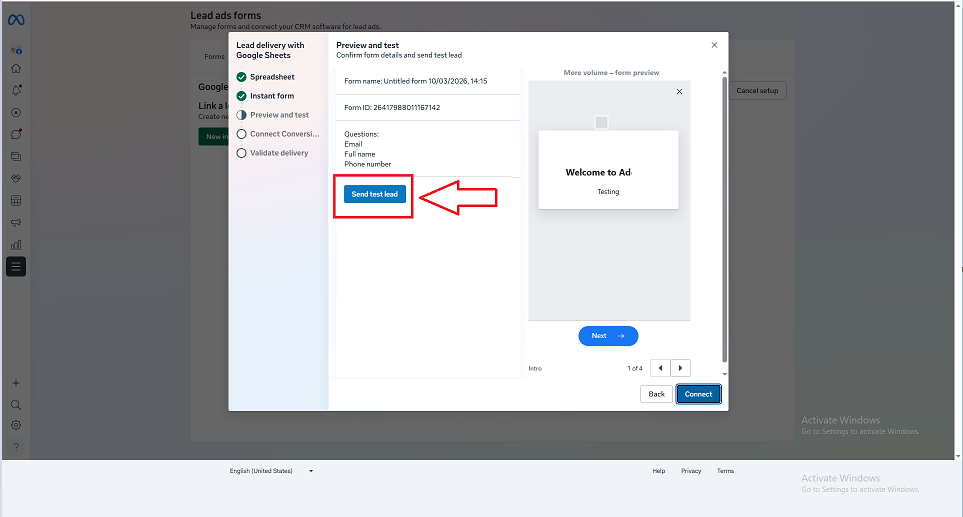
Task: Open English (United States) language dropdown
Action: click(271, 471)
